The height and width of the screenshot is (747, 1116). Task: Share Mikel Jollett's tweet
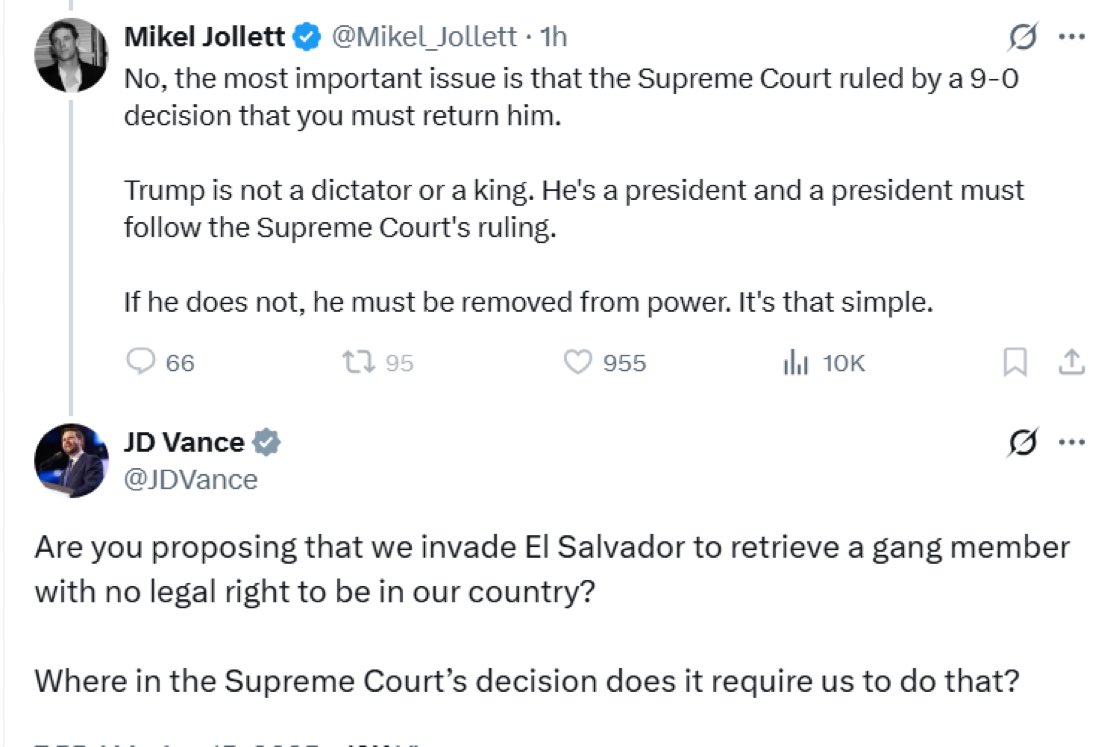point(1071,362)
